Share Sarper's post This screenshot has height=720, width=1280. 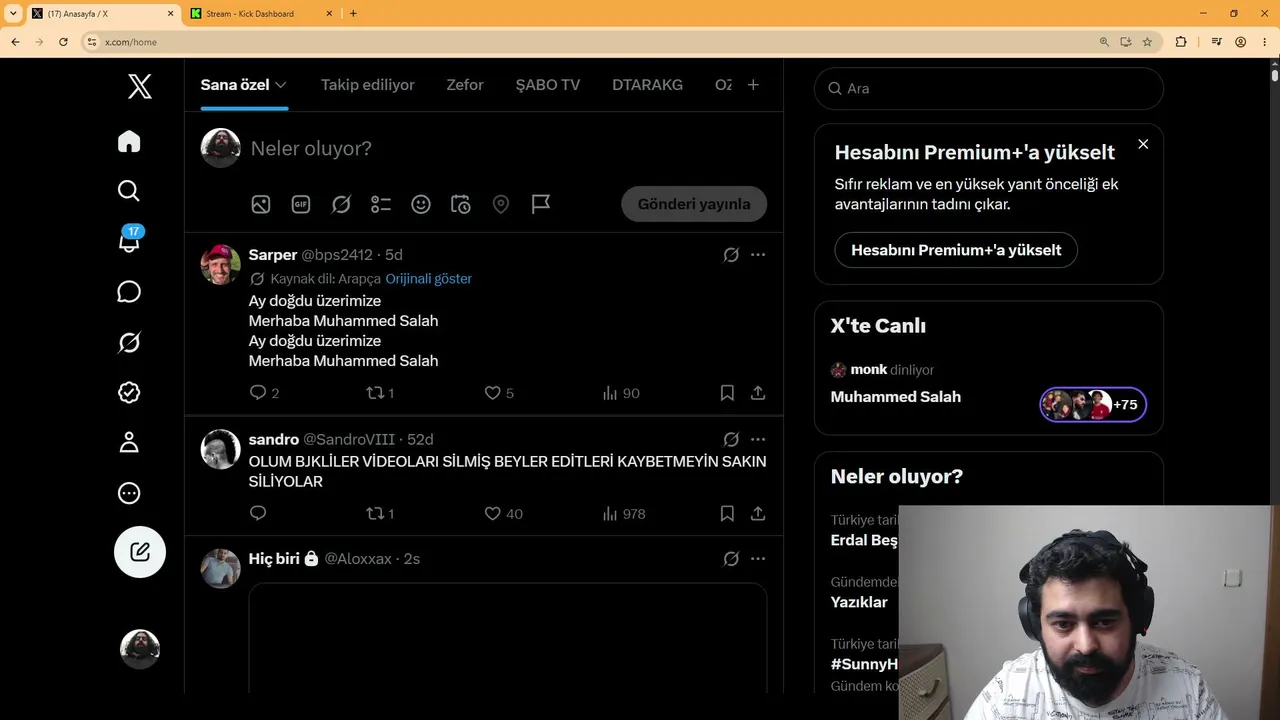tap(758, 393)
